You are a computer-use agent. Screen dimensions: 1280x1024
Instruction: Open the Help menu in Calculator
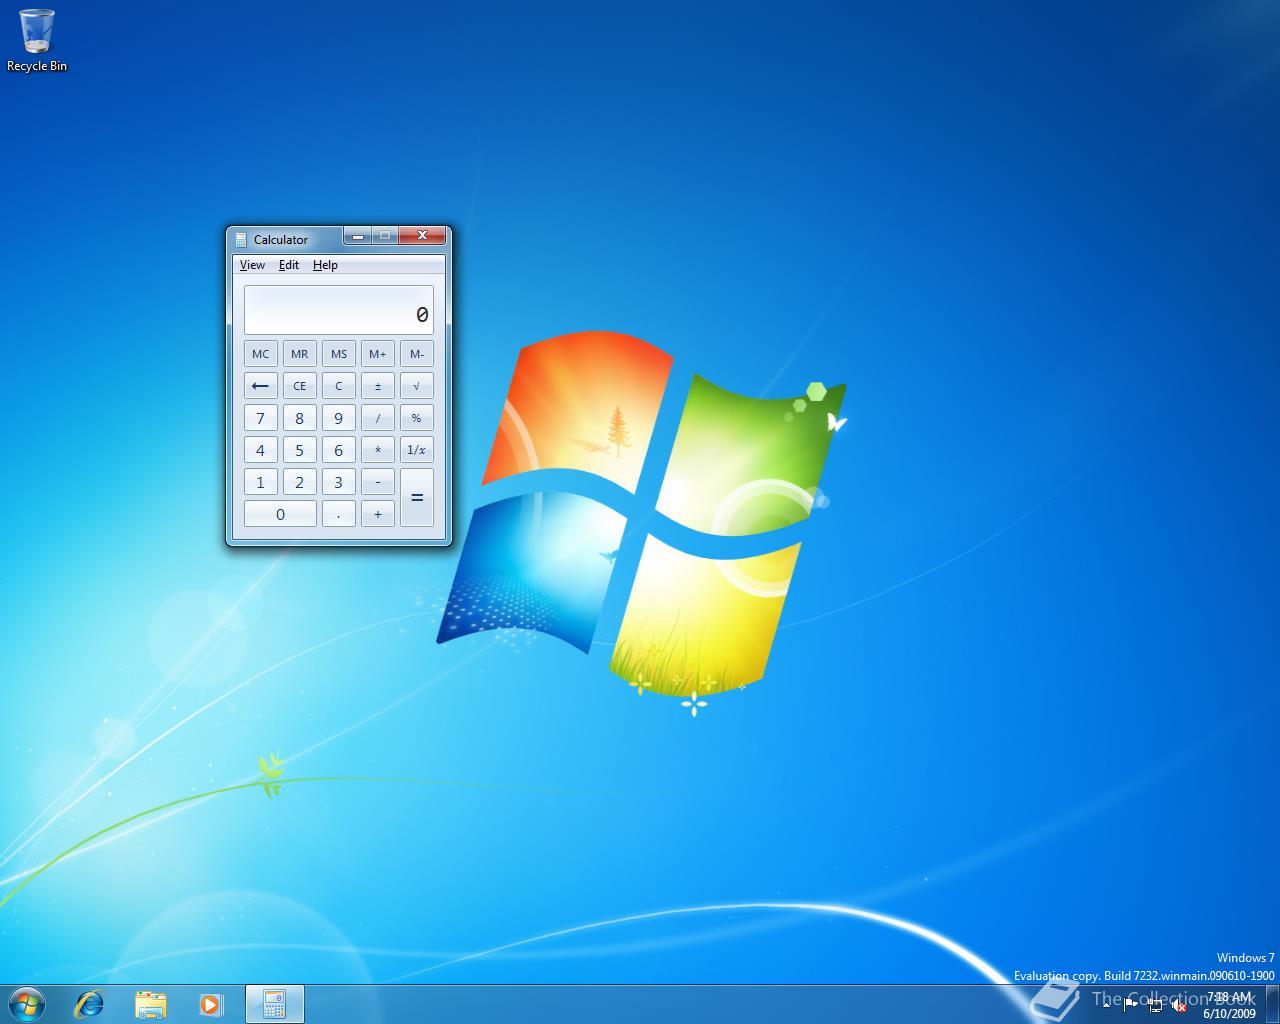pyautogui.click(x=325, y=265)
